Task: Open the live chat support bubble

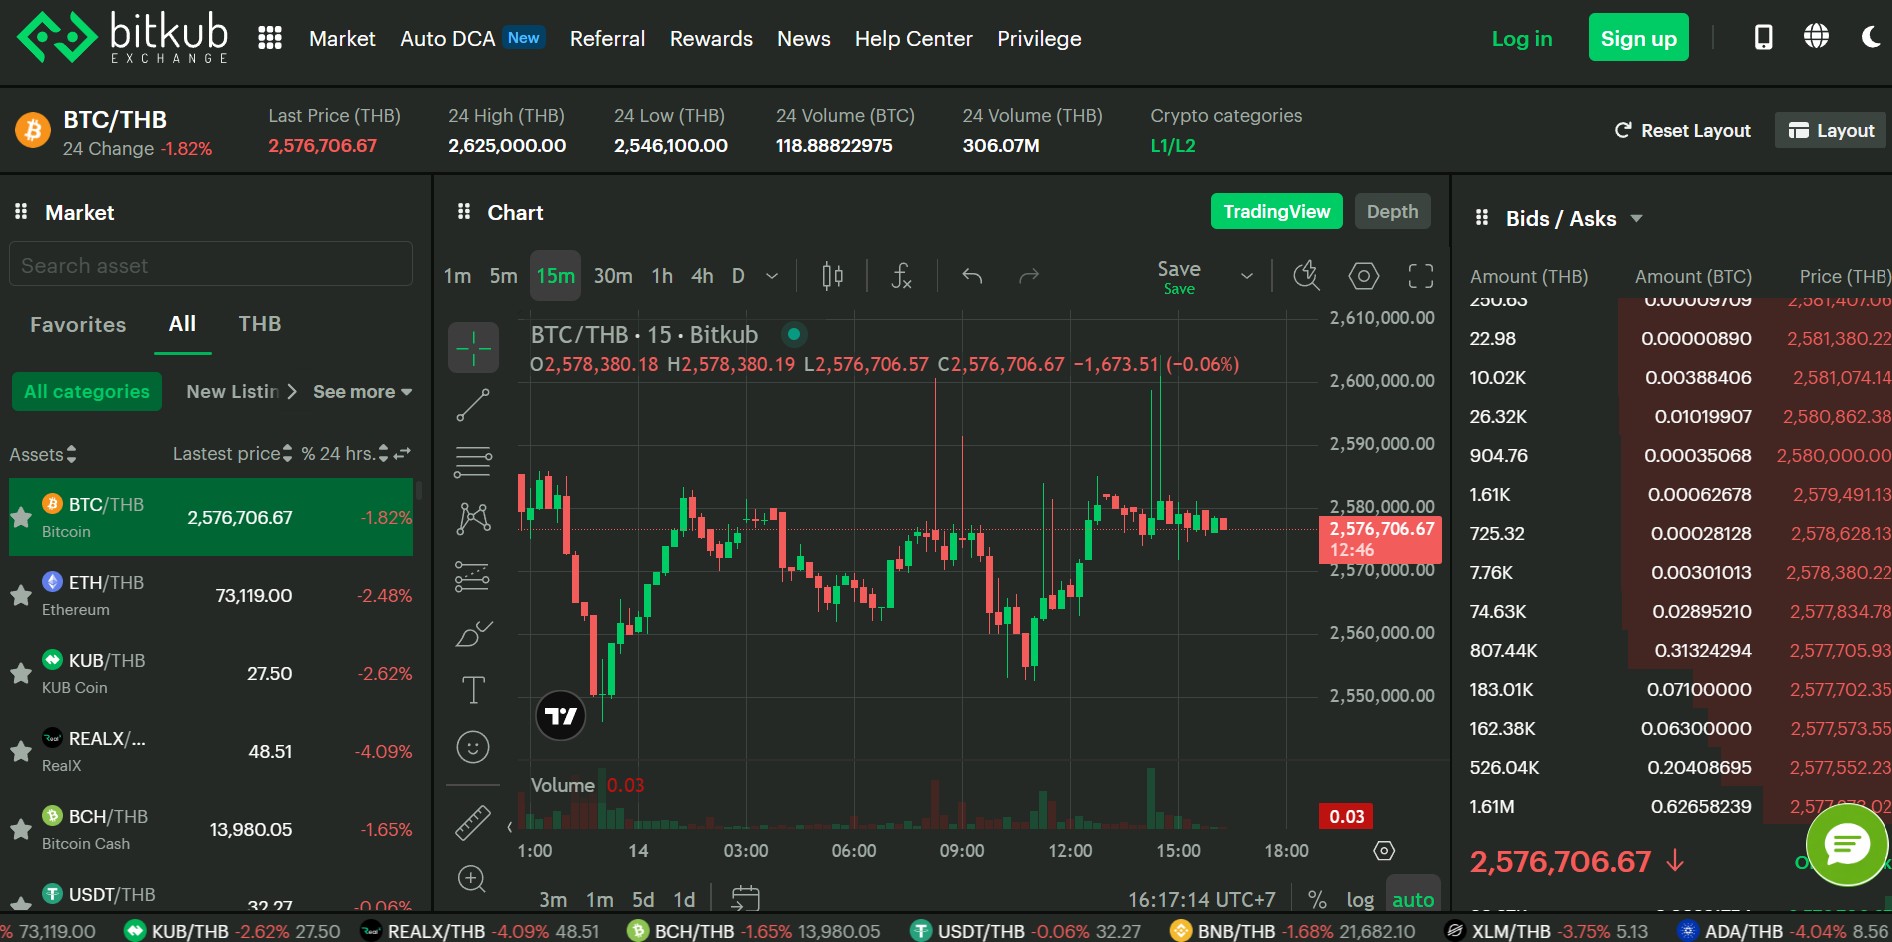Action: (1847, 845)
